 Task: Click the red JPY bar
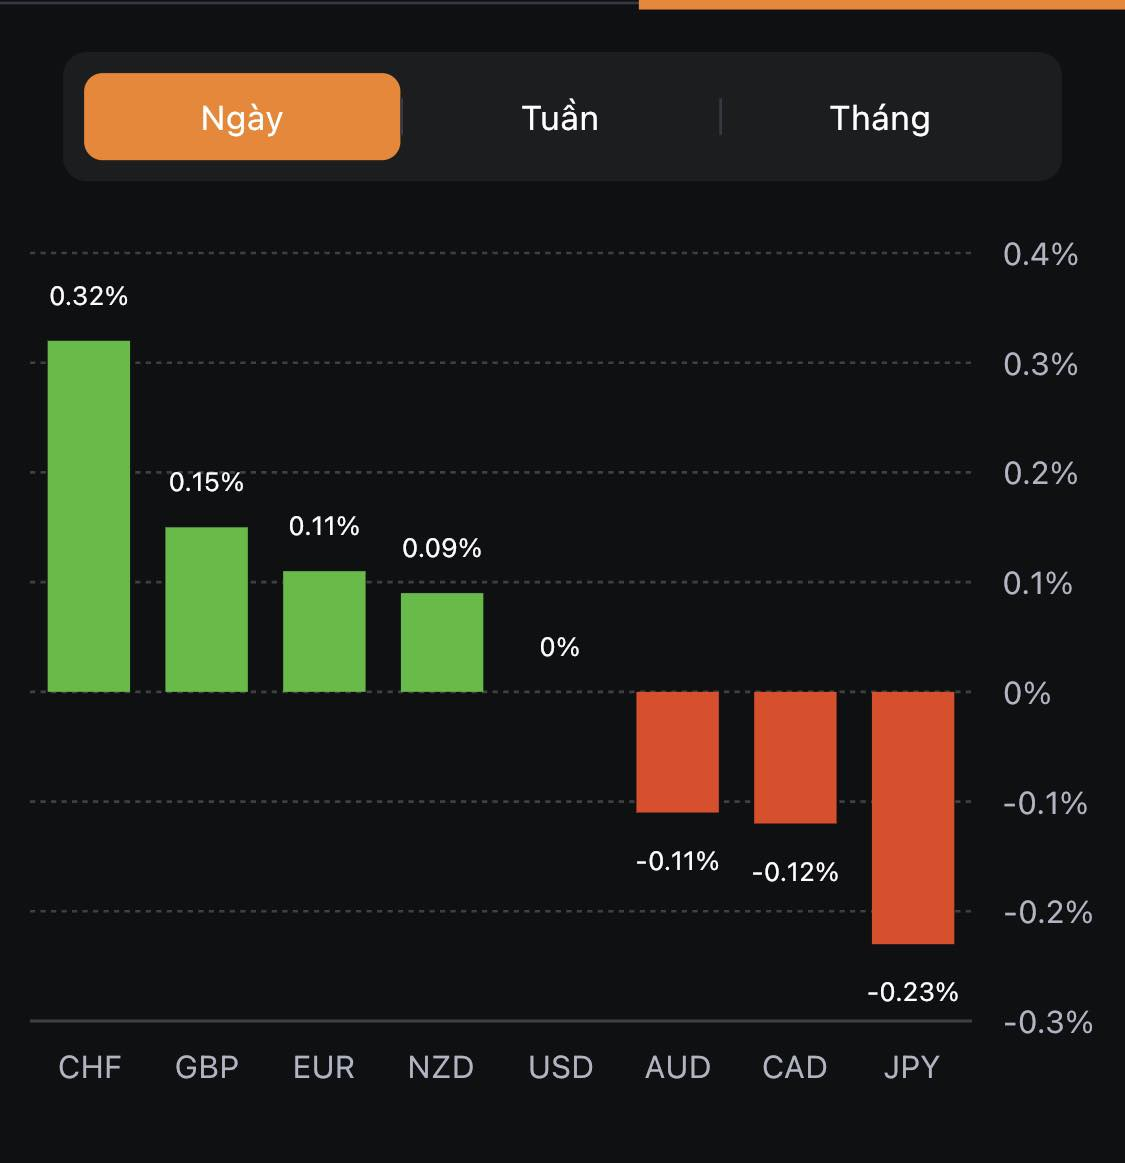tap(913, 817)
